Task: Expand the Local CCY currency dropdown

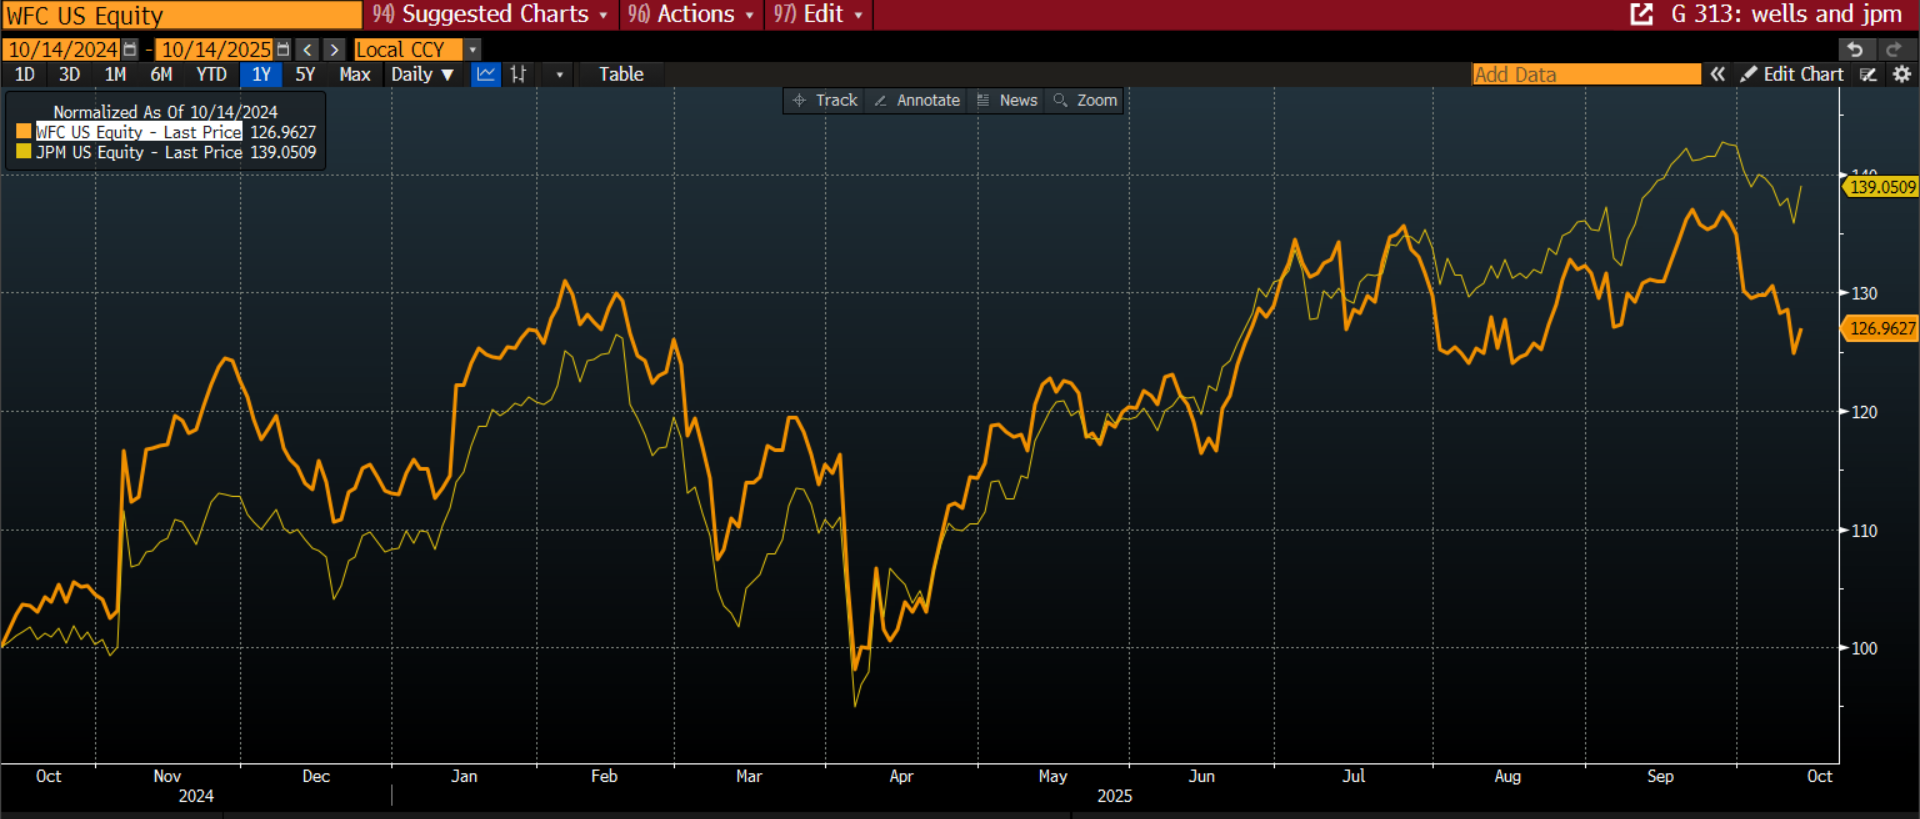Action: click(473, 49)
